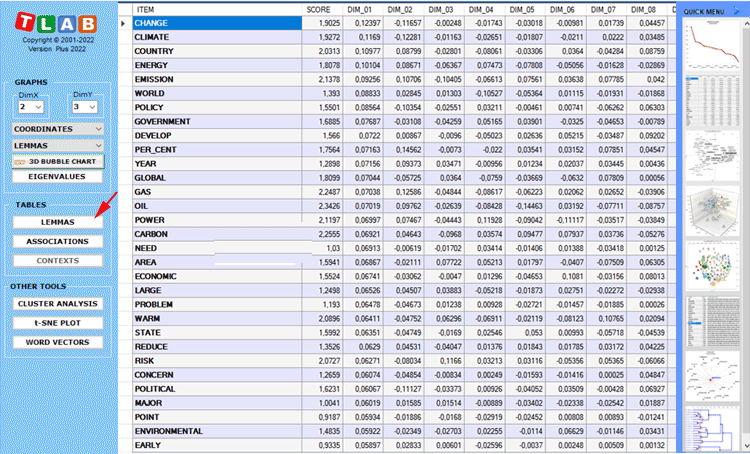This screenshot has width=750, height=454.
Task: Click the 3D BUBBLE CHART button
Action: [x=57, y=162]
